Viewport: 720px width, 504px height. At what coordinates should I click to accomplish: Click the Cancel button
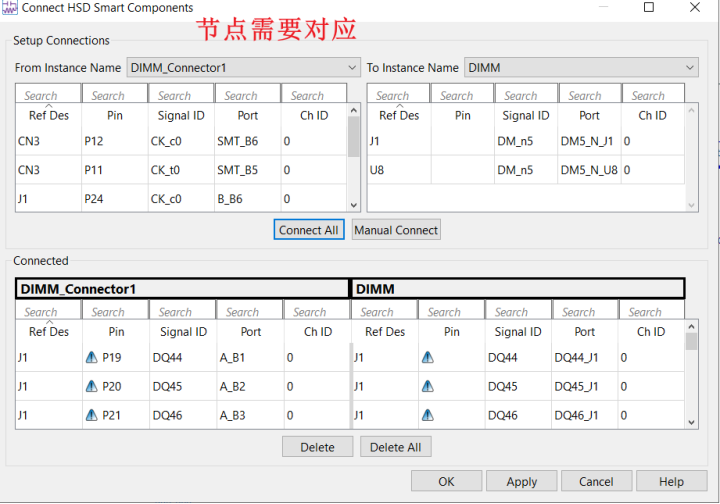click(x=596, y=481)
